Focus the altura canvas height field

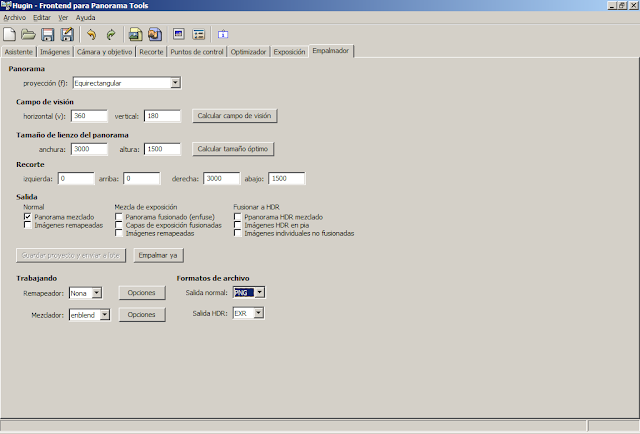point(162,149)
